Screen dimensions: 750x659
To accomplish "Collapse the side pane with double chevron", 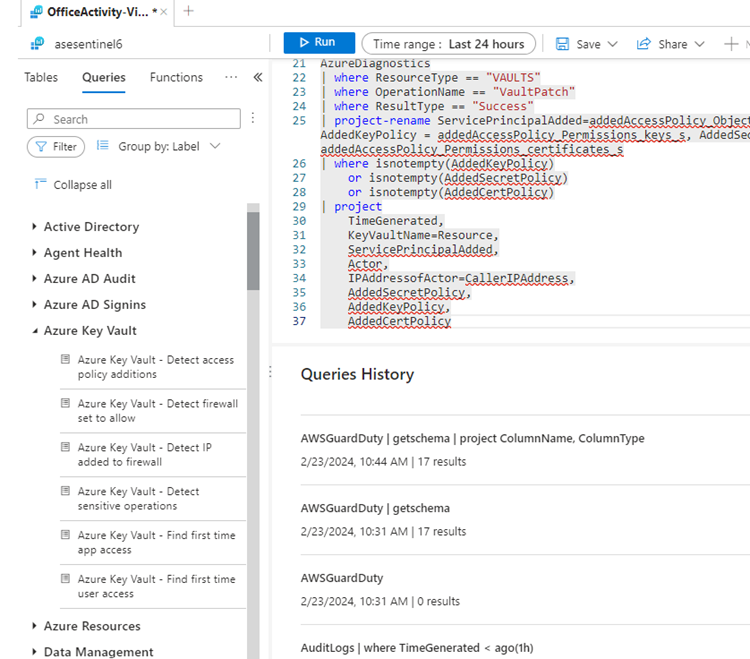I will point(258,77).
